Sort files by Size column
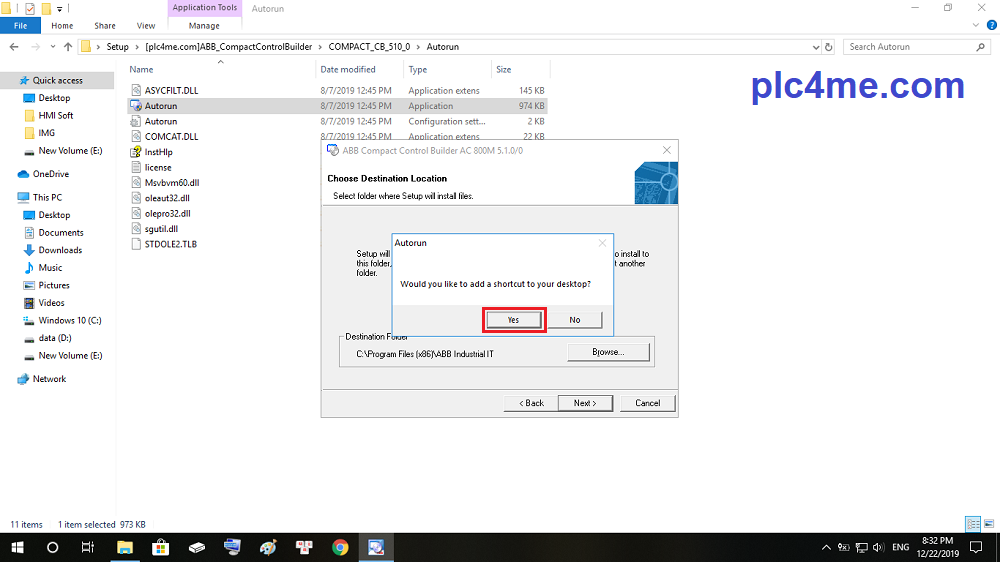Screen dimensions: 1000x562 click(504, 69)
